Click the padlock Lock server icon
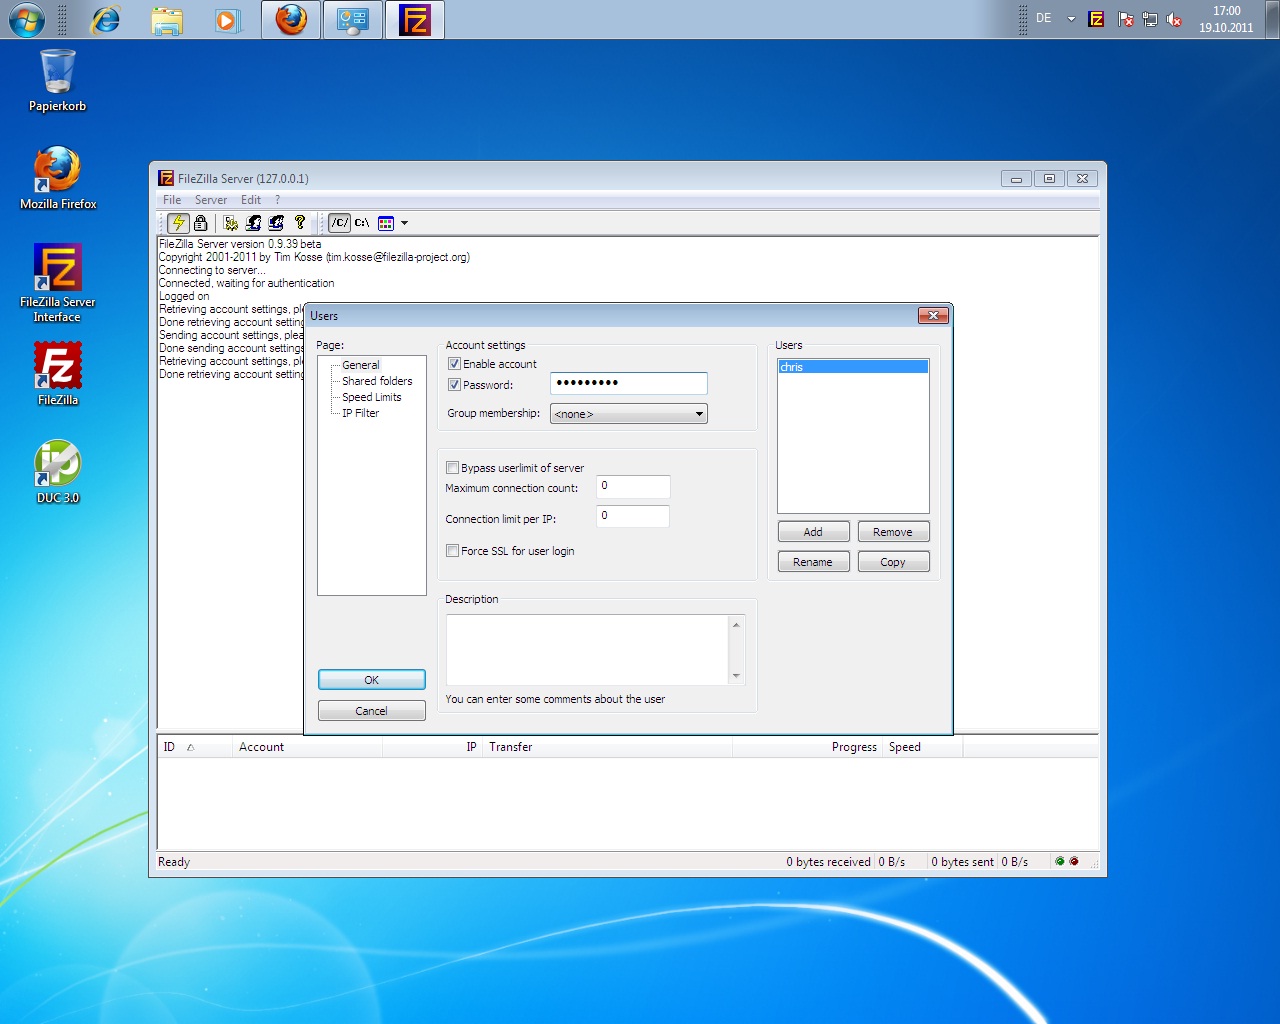The image size is (1280, 1024). point(201,223)
